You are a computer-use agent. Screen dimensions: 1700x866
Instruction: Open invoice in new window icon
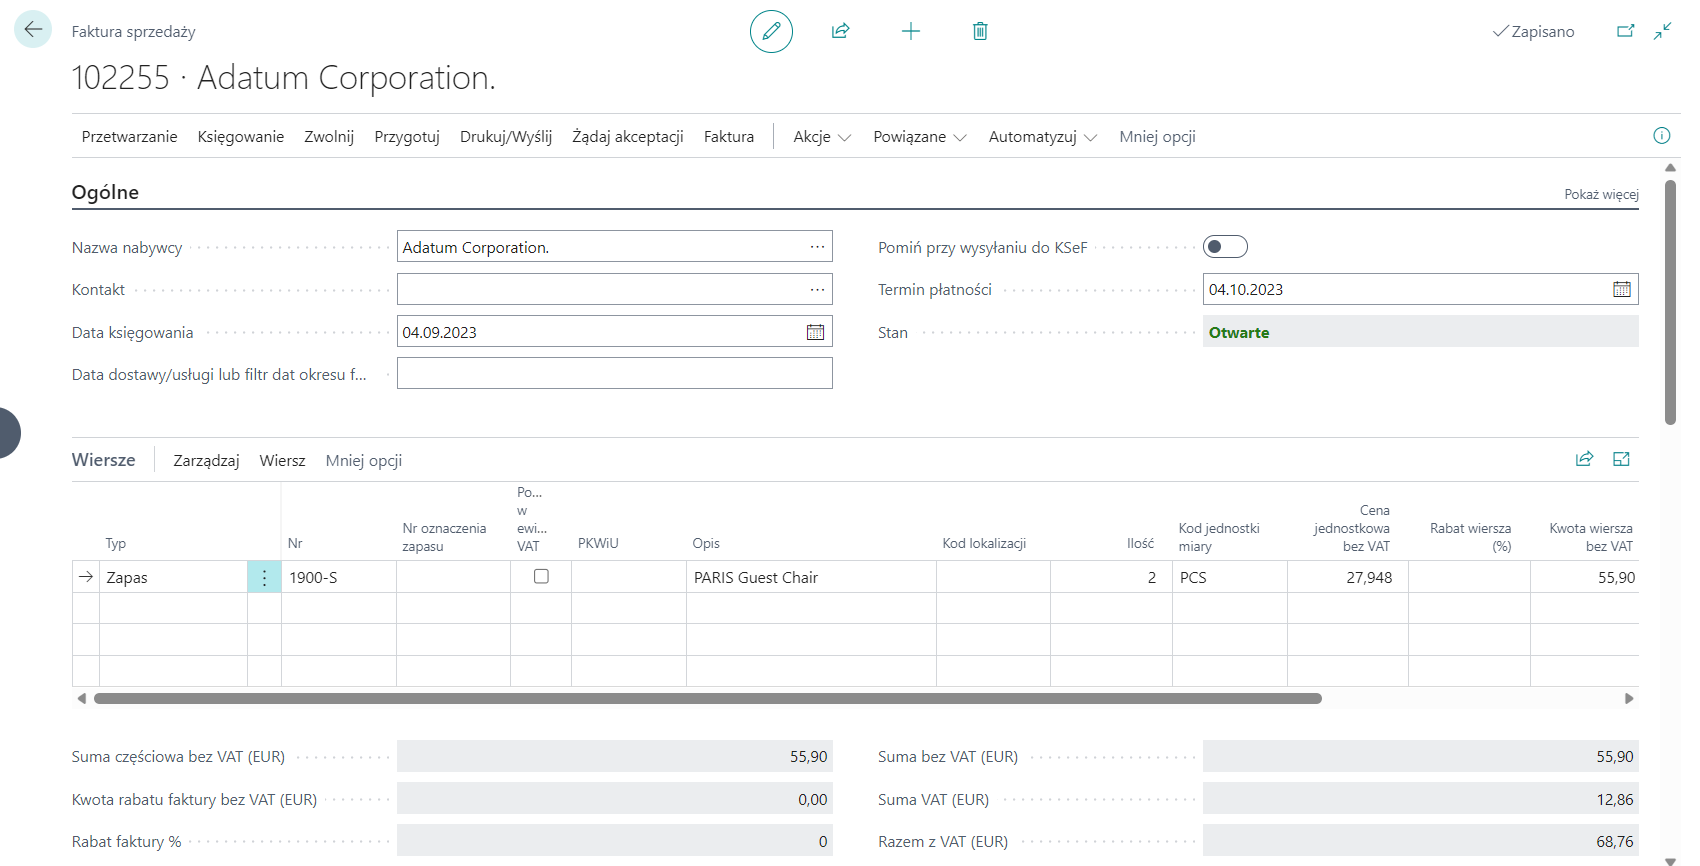pos(1625,32)
